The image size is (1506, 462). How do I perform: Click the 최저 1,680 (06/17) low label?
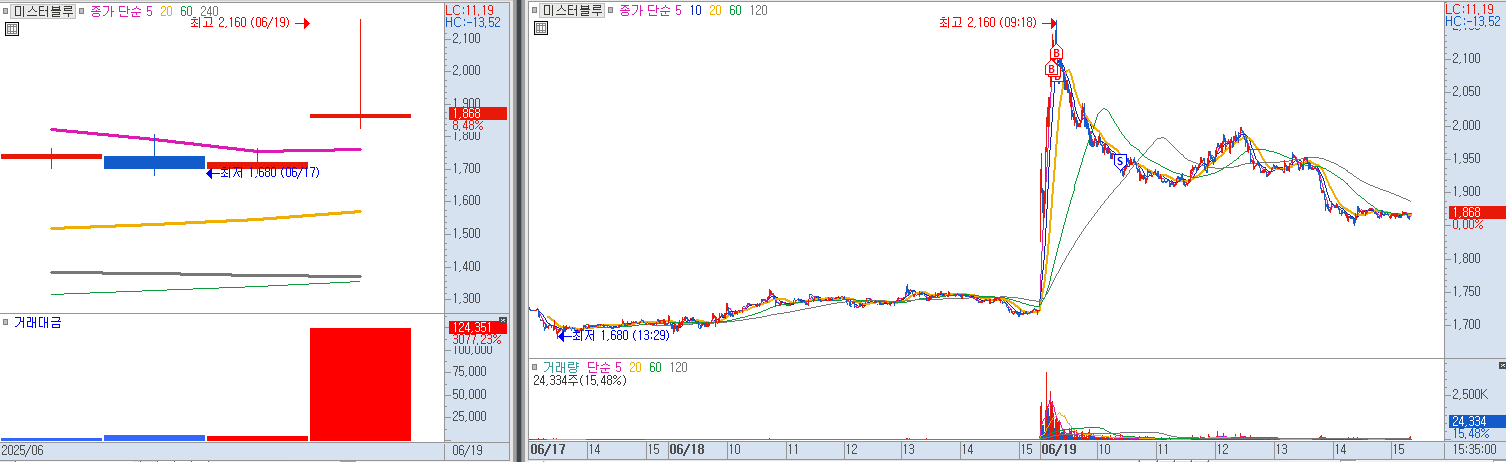[x=269, y=172]
